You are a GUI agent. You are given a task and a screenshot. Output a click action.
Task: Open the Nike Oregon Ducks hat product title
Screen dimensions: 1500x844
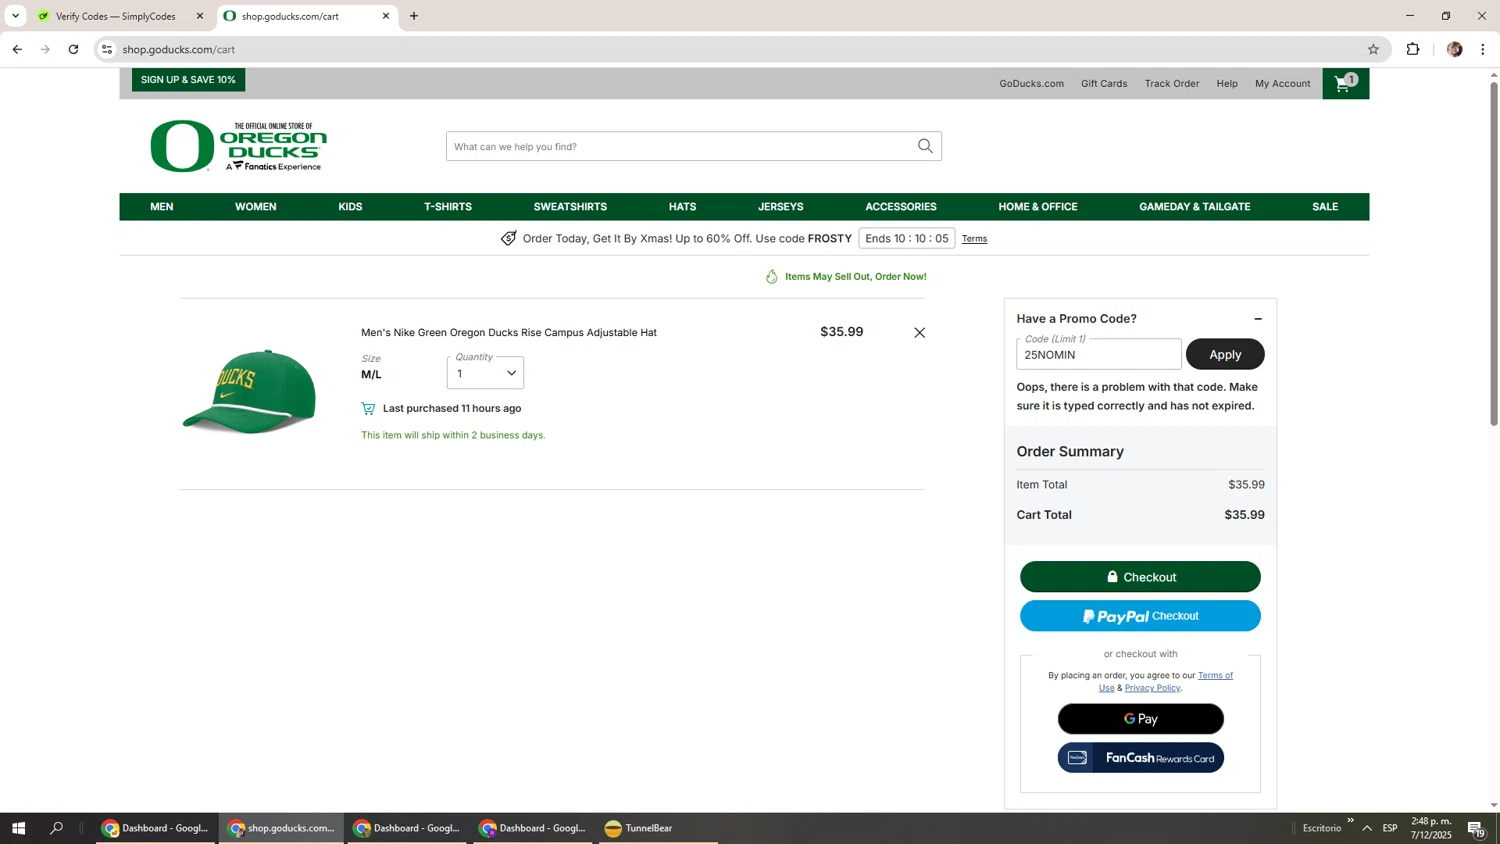click(x=509, y=333)
